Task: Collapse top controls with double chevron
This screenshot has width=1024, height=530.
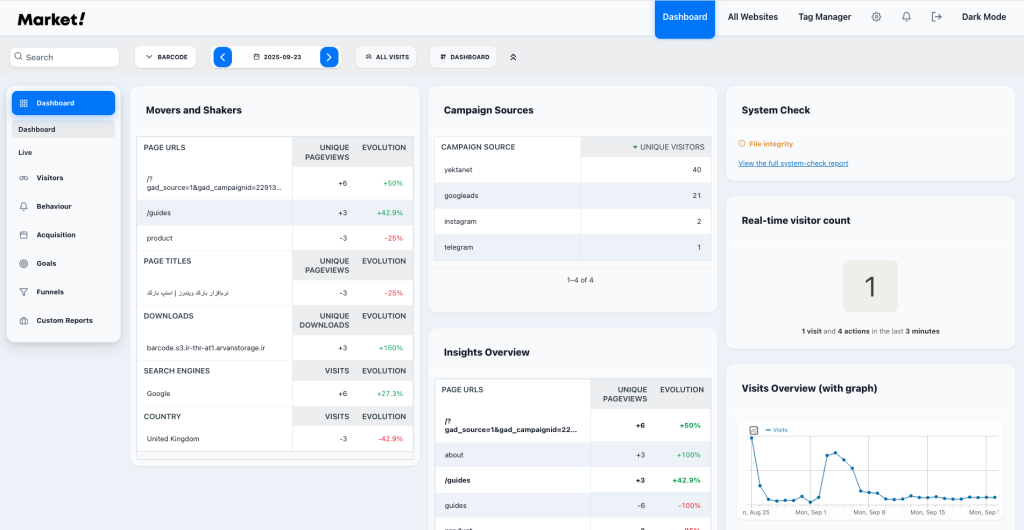Action: (x=513, y=57)
